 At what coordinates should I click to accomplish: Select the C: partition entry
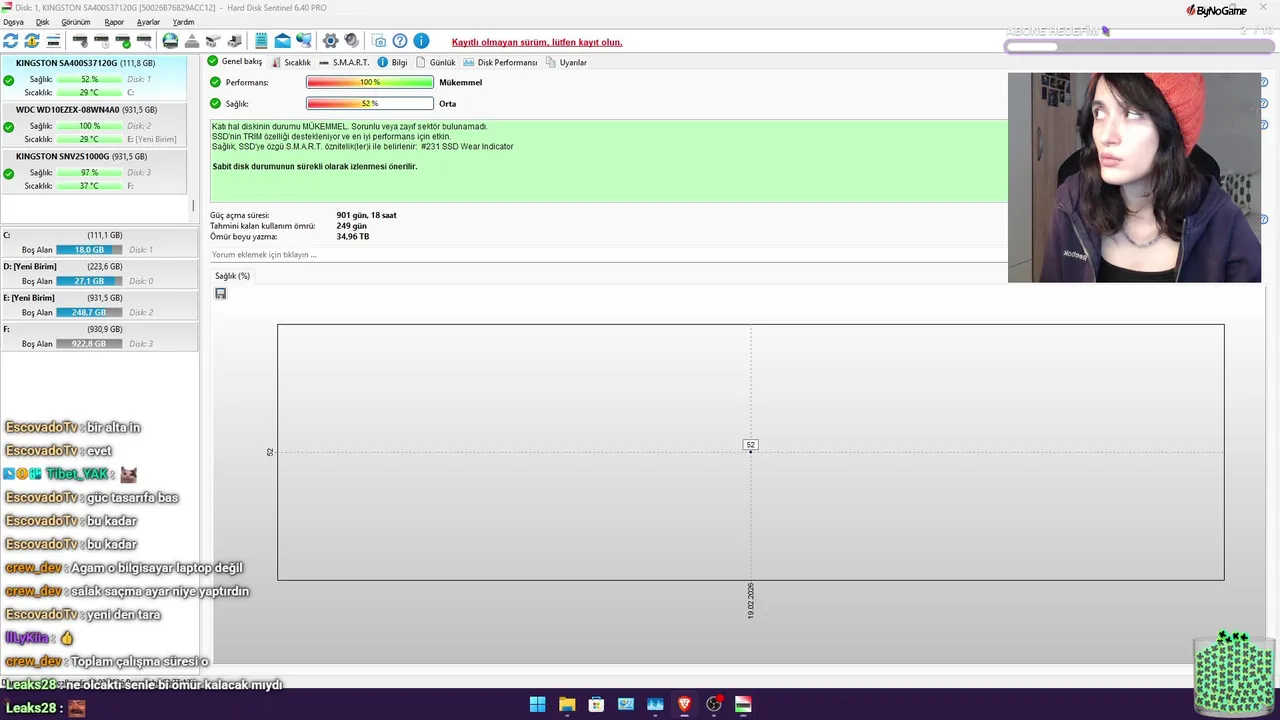point(99,242)
